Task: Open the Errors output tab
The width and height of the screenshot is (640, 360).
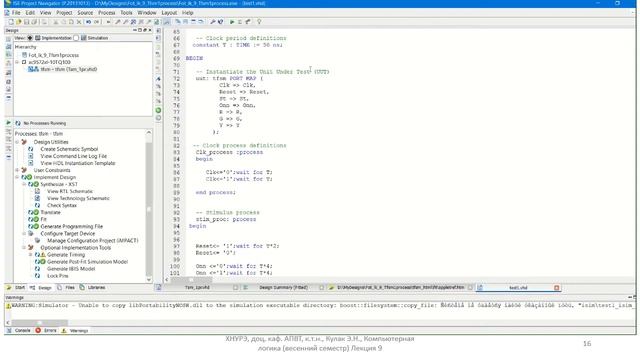Action: click(x=46, y=331)
